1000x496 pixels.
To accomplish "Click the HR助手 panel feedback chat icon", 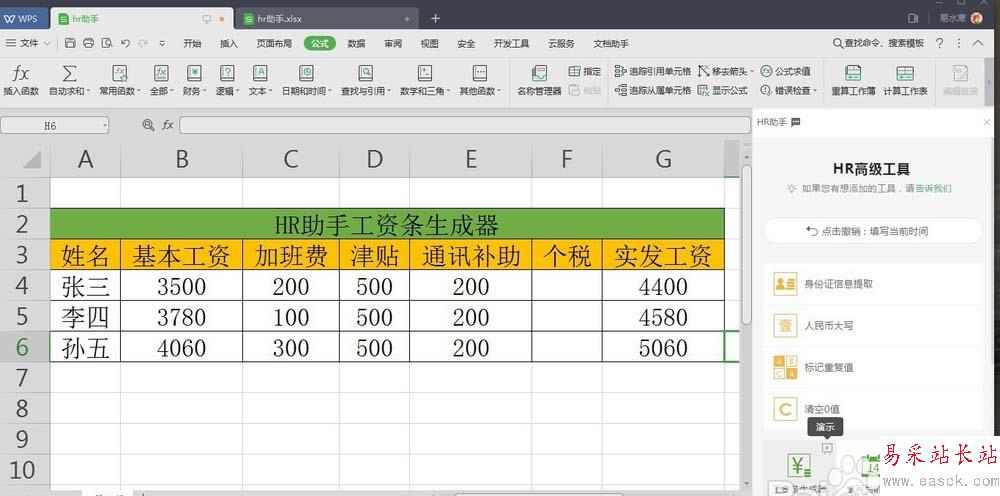I will pos(795,122).
